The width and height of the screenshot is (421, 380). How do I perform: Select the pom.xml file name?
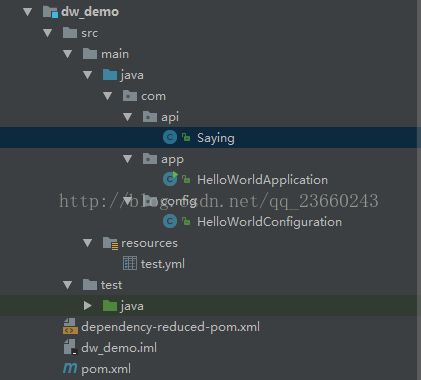coord(106,369)
